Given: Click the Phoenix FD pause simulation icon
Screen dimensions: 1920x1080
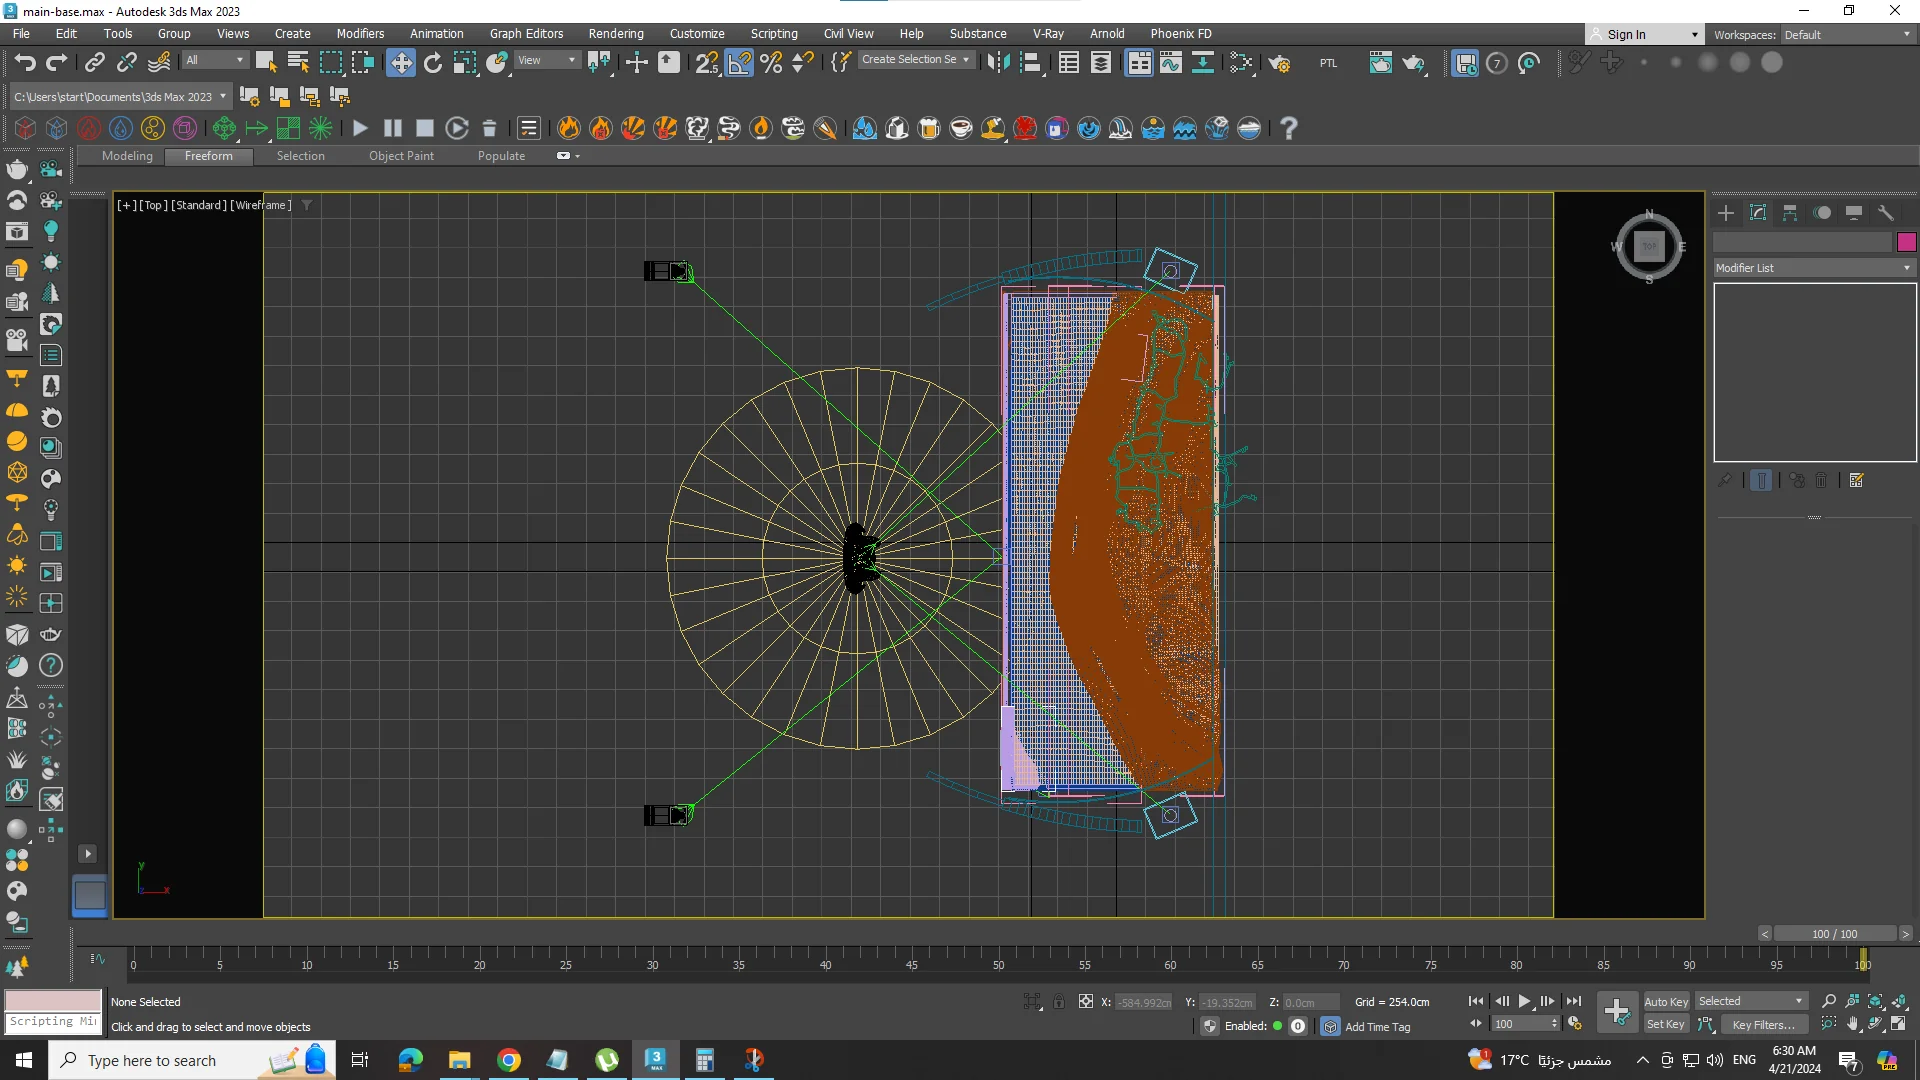Looking at the screenshot, I should point(392,128).
